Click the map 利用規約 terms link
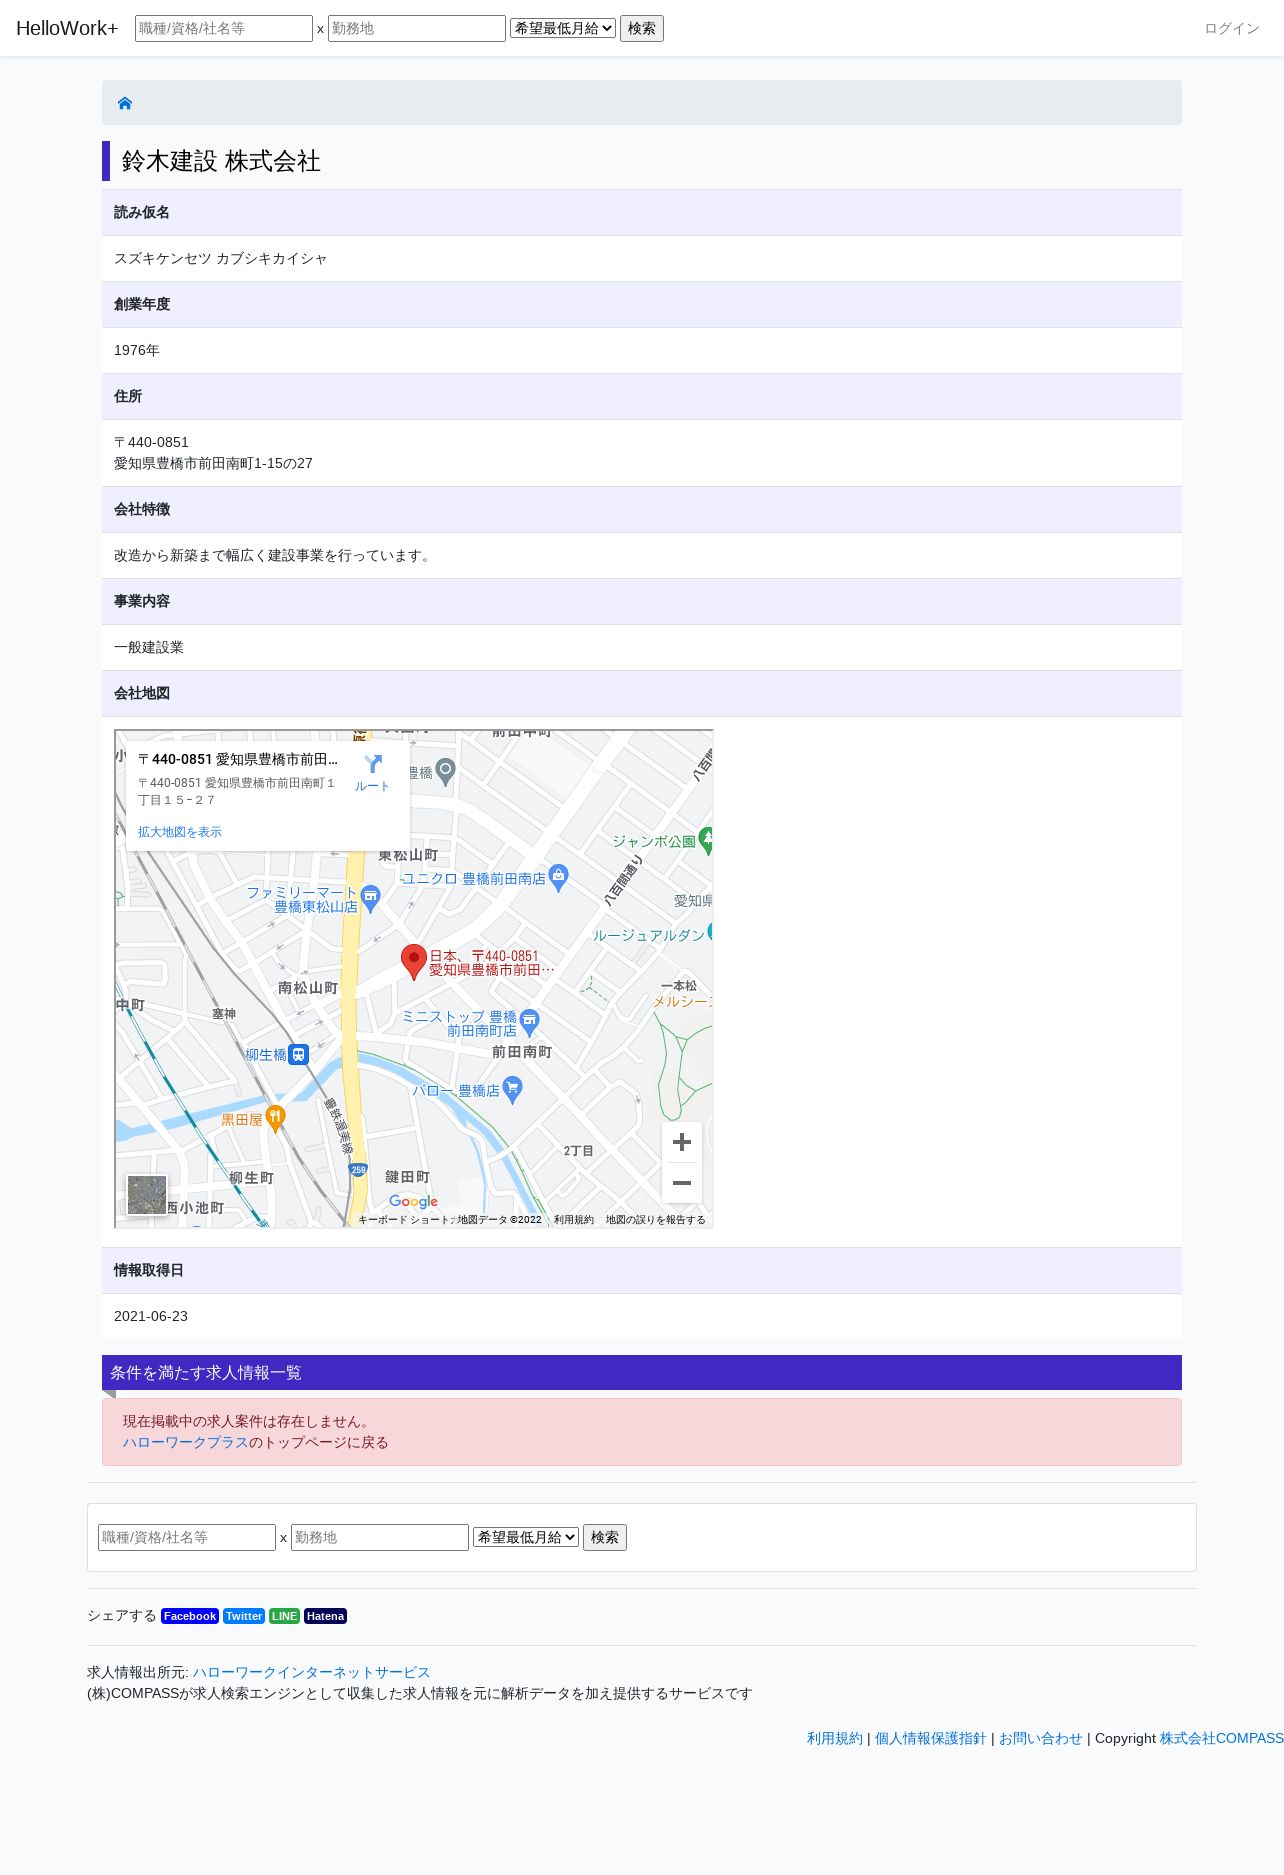The image size is (1284, 1875). [574, 1220]
